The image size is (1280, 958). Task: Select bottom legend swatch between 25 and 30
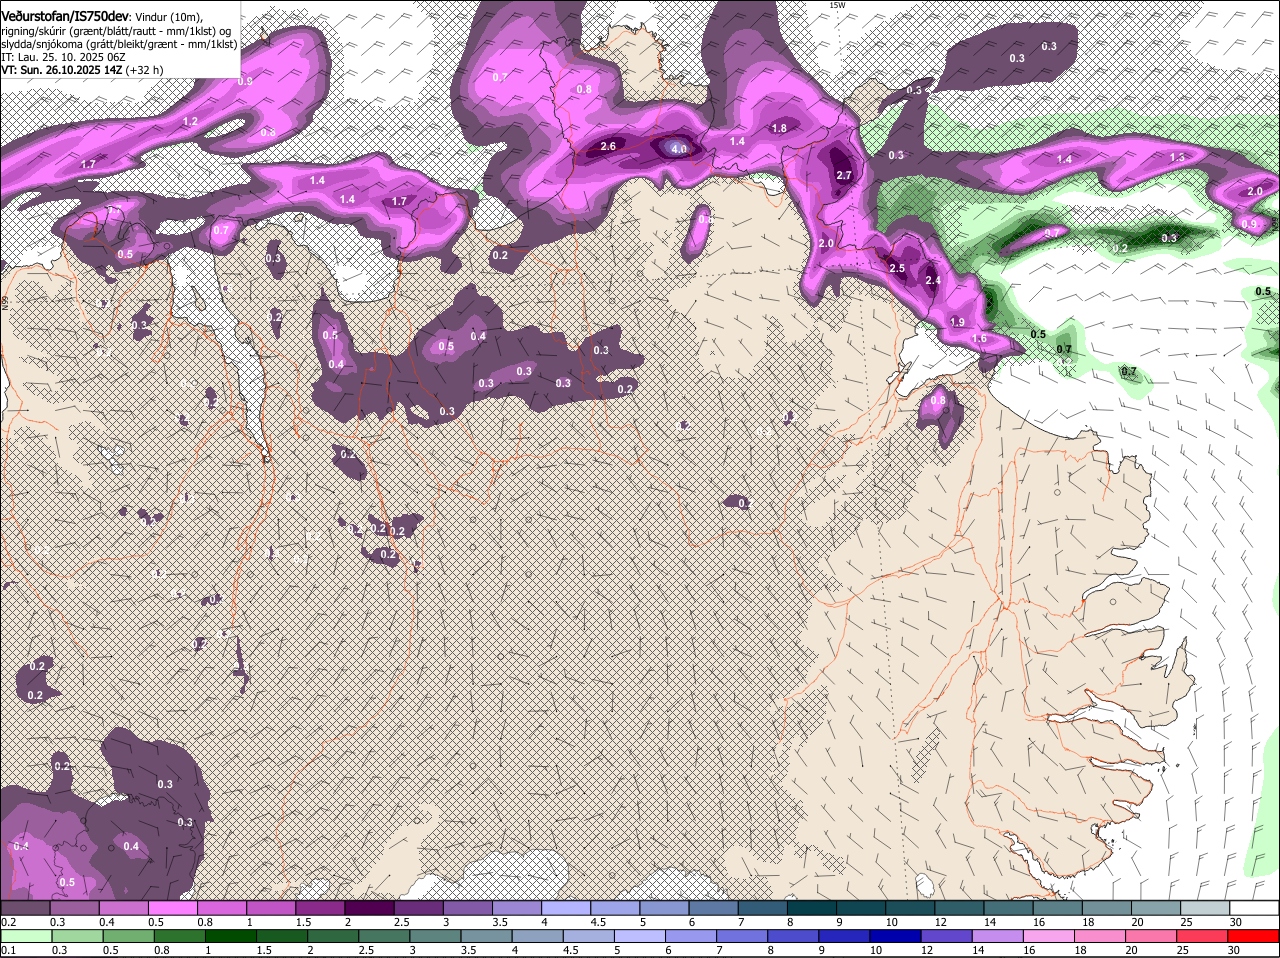1204,936
